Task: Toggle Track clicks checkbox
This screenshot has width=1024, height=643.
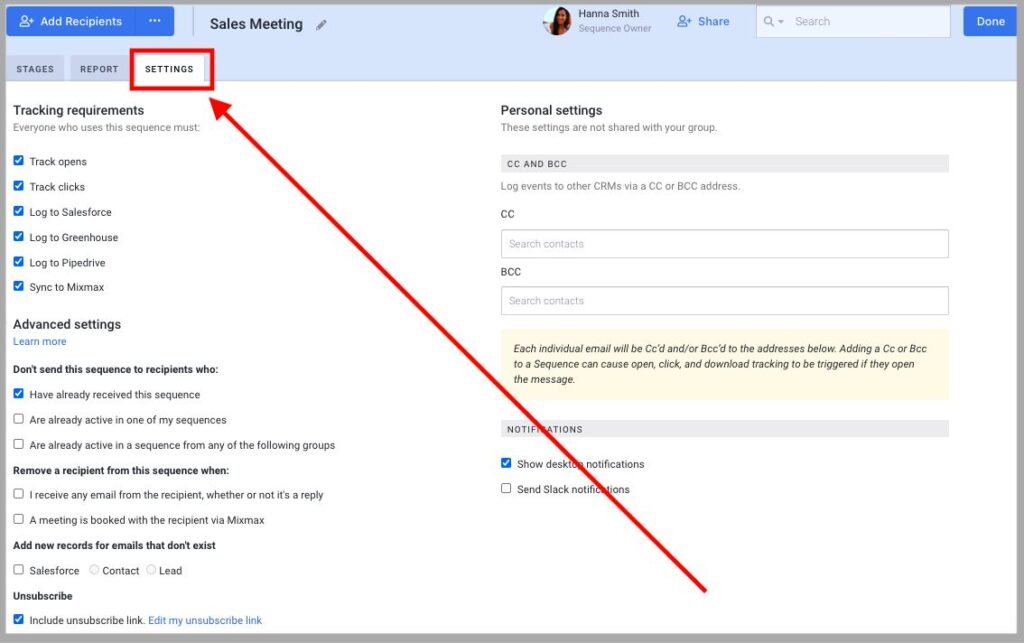Action: tap(18, 186)
